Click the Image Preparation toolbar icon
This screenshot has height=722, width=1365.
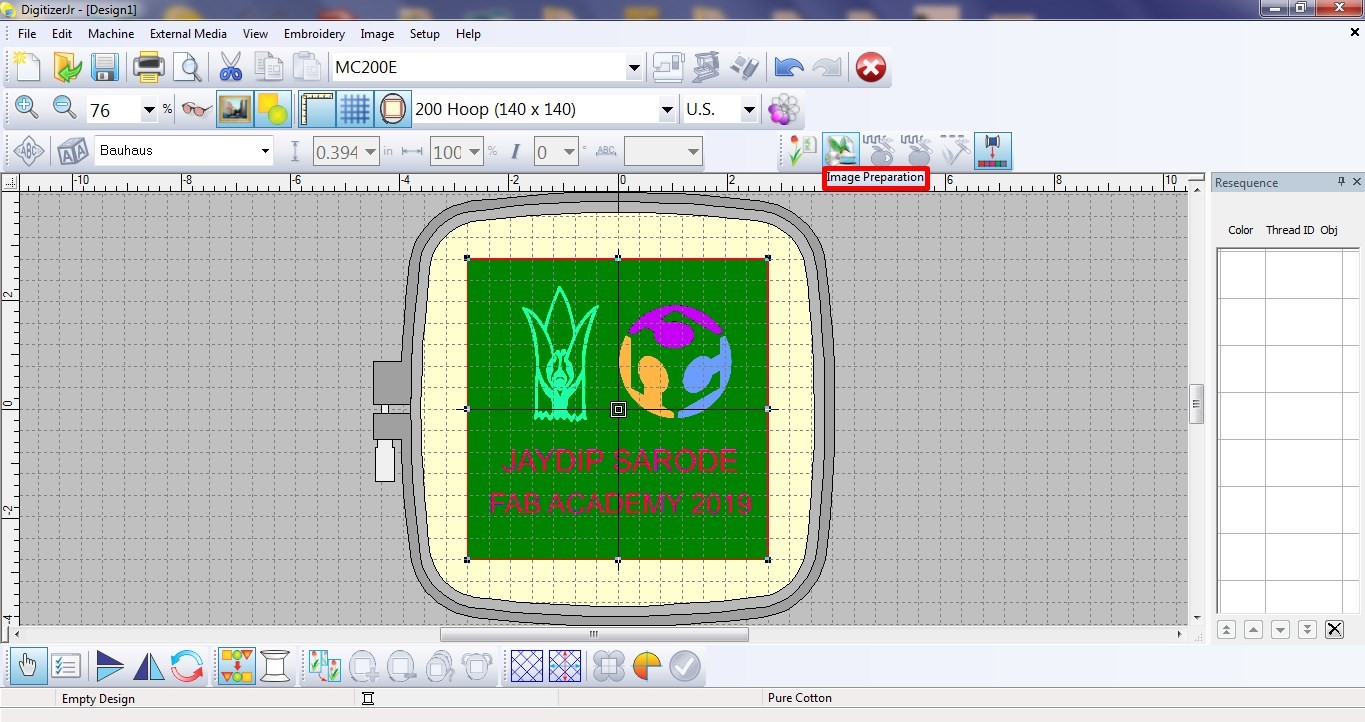(840, 151)
